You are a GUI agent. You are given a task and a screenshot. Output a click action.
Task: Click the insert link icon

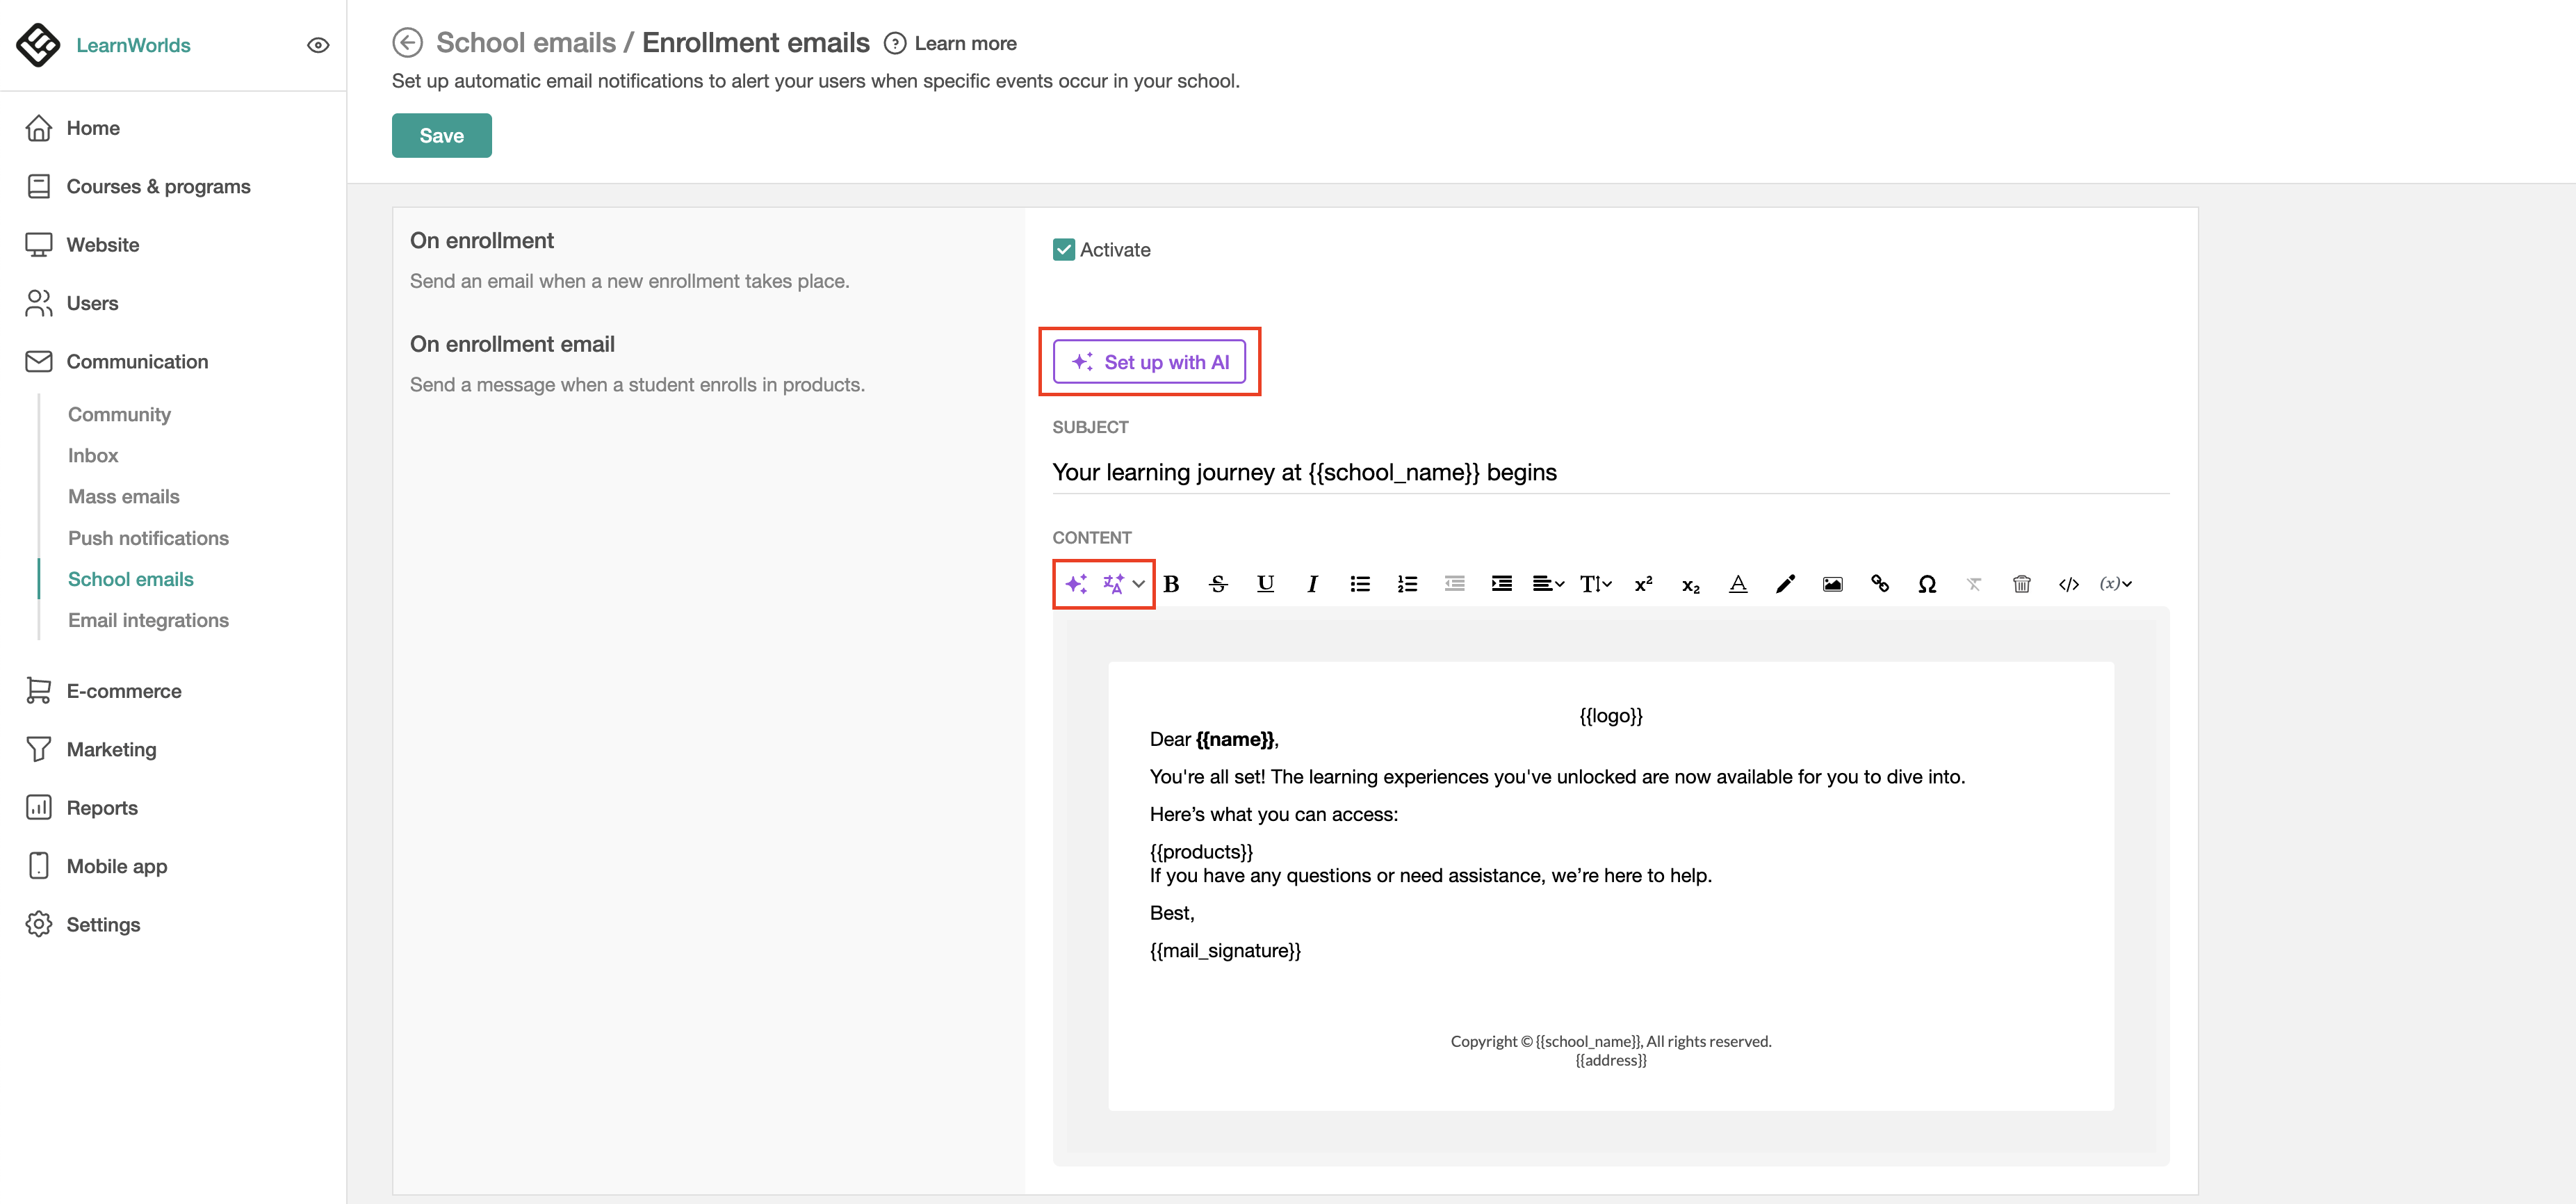1879,584
